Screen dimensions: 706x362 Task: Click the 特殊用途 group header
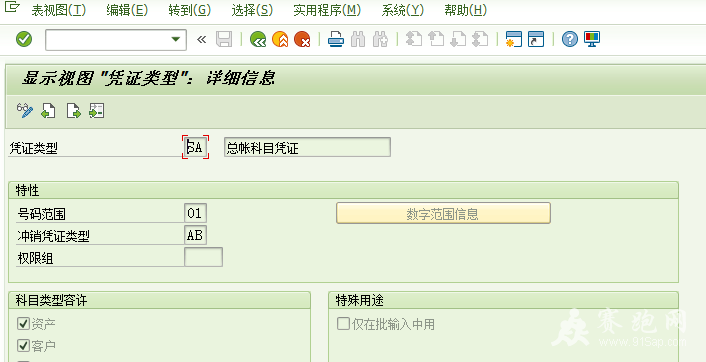coord(359,300)
